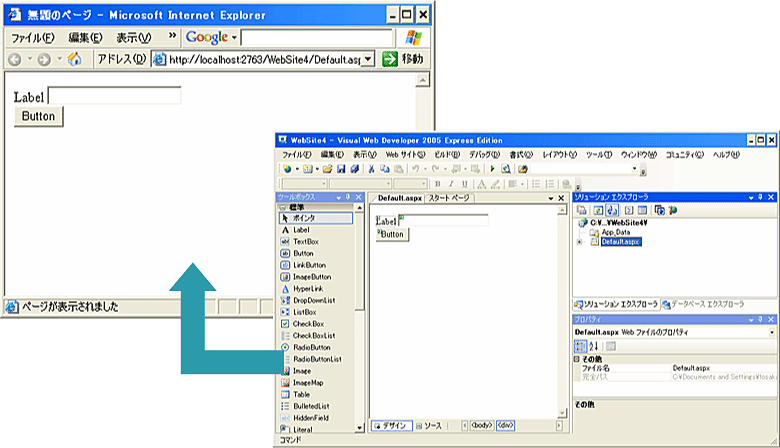Image resolution: width=780 pixels, height=448 pixels.
Task: Click the Save icon in Visual Web Developer
Action: (341, 169)
